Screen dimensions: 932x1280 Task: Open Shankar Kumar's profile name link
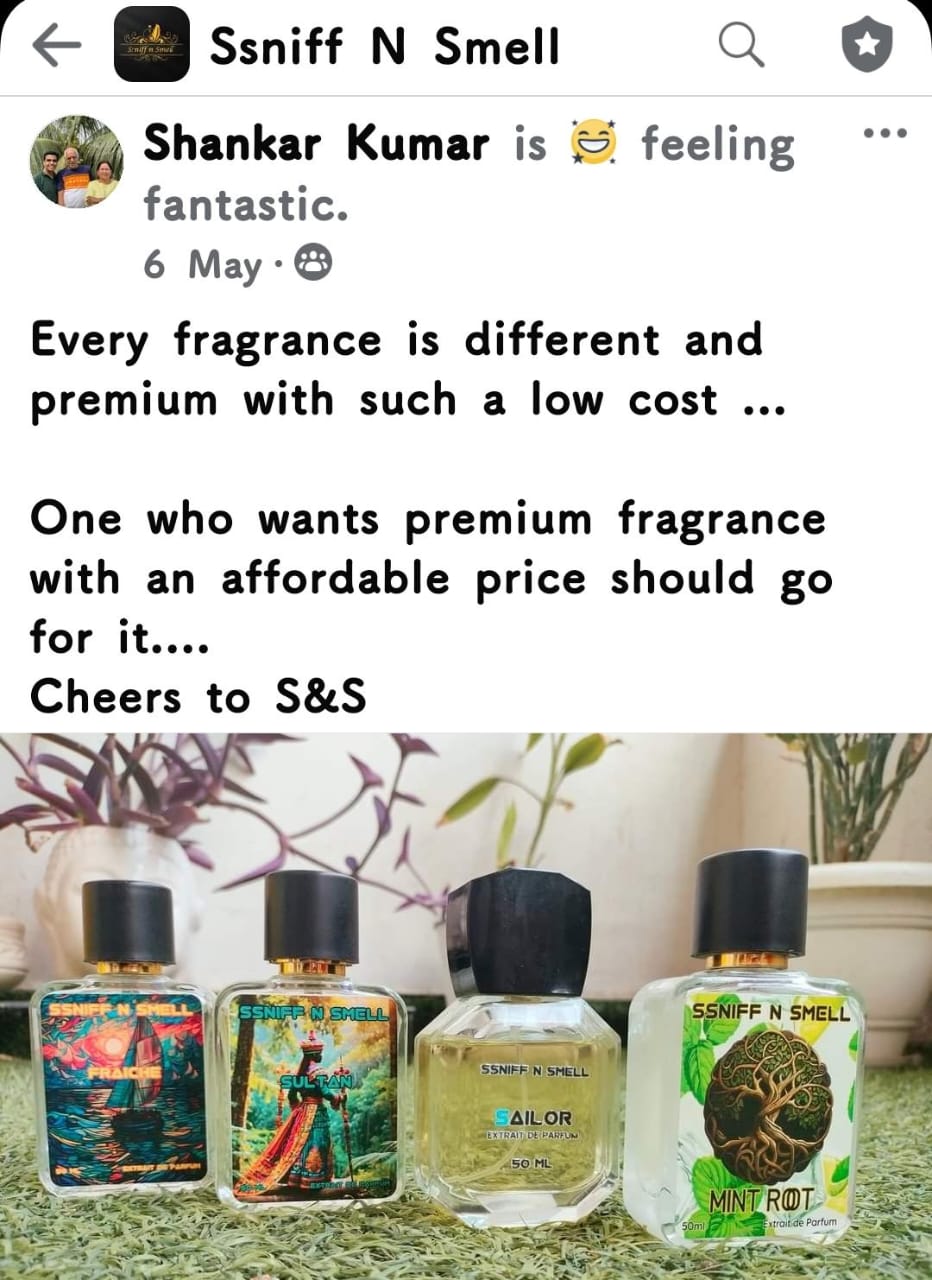tap(316, 145)
